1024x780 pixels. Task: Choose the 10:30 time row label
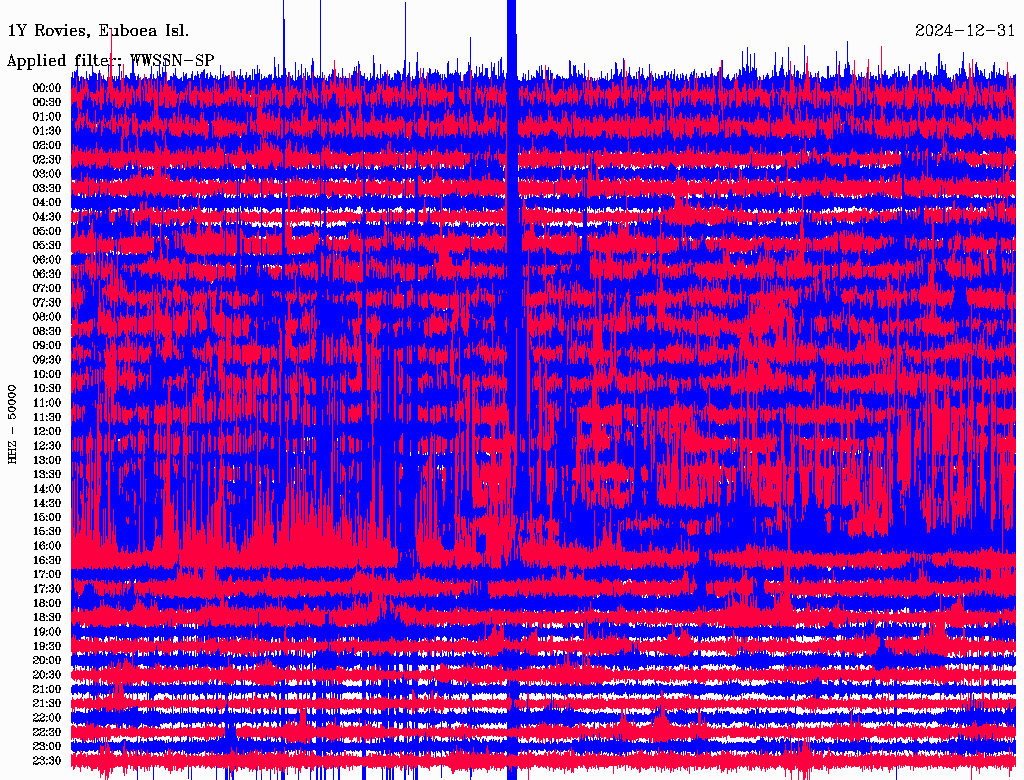(47, 389)
